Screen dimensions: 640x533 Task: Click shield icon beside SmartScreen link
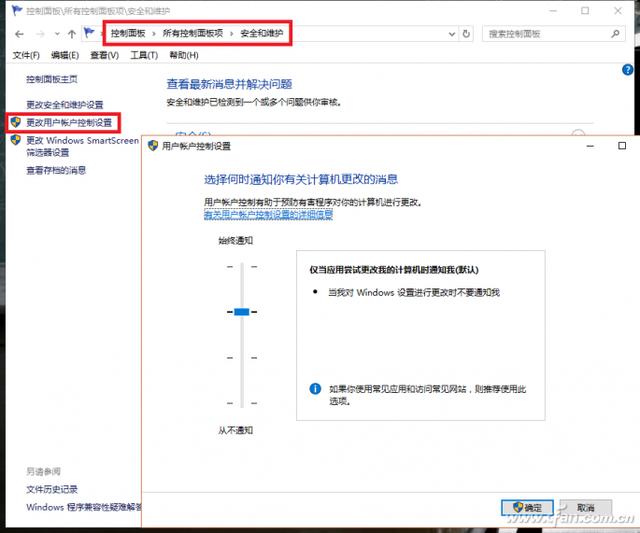tap(16, 140)
